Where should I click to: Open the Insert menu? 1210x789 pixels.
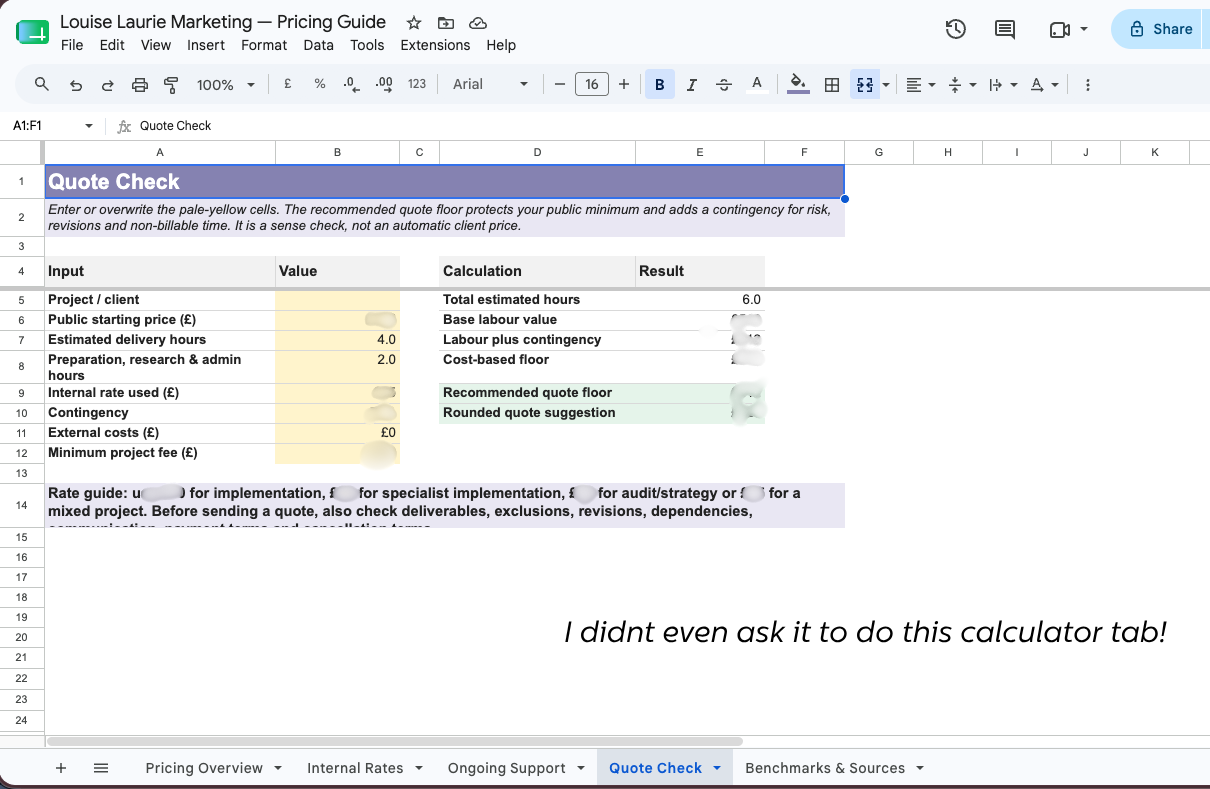[x=206, y=45]
